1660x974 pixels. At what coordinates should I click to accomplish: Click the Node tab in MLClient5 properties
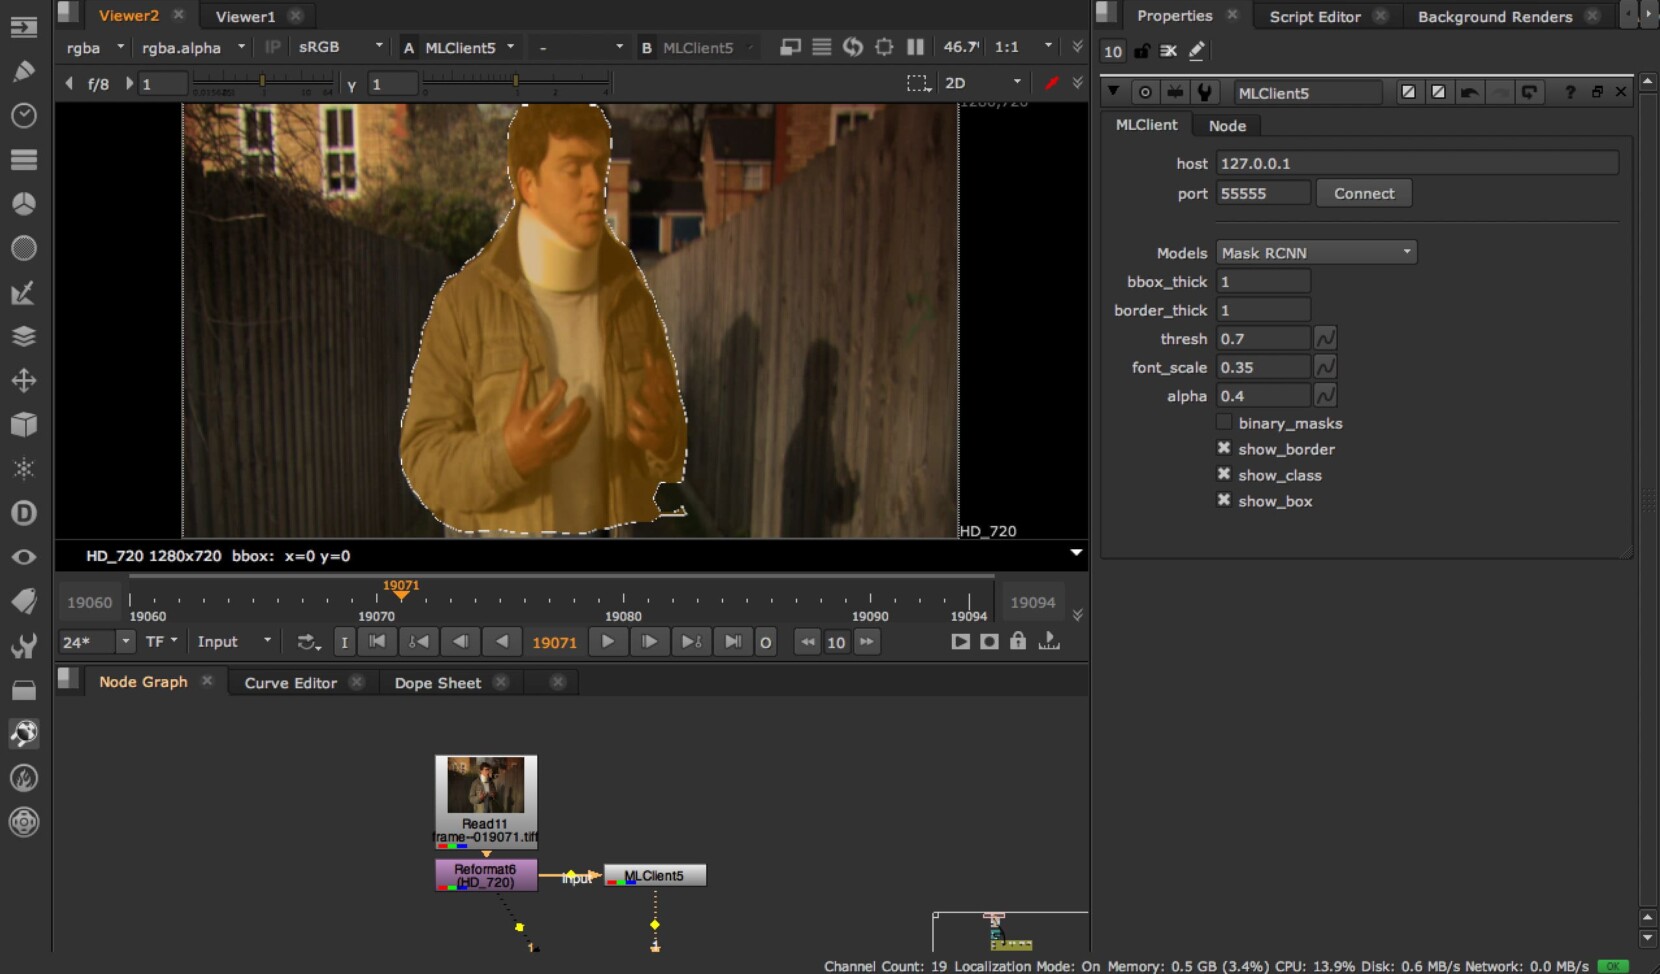(x=1226, y=124)
